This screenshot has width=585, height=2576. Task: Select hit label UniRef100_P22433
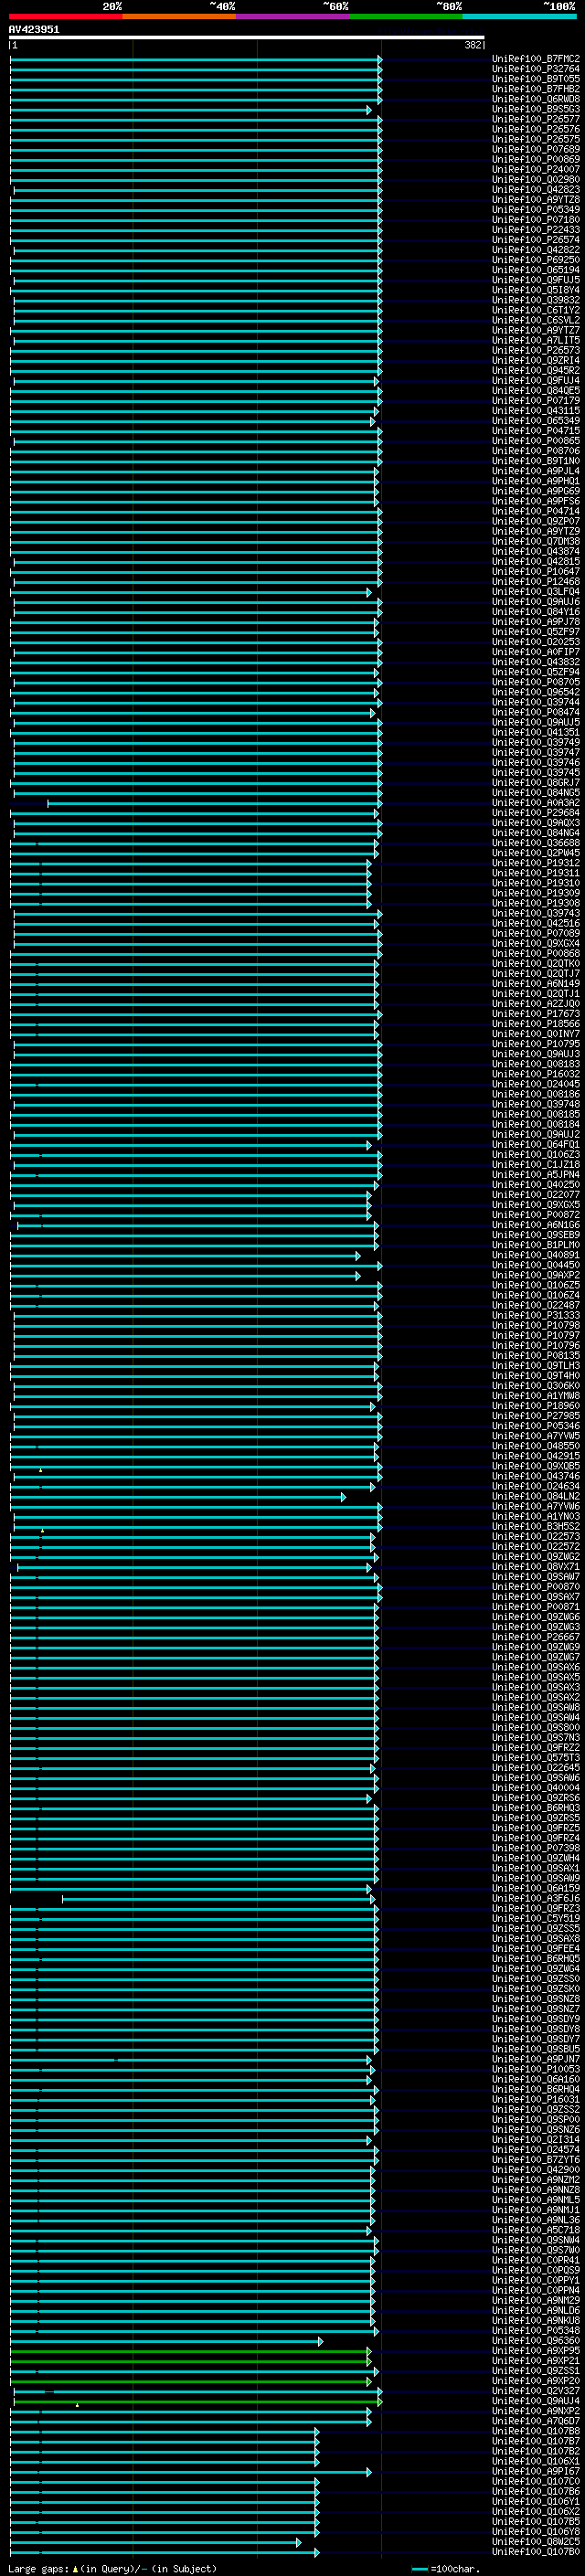(536, 229)
